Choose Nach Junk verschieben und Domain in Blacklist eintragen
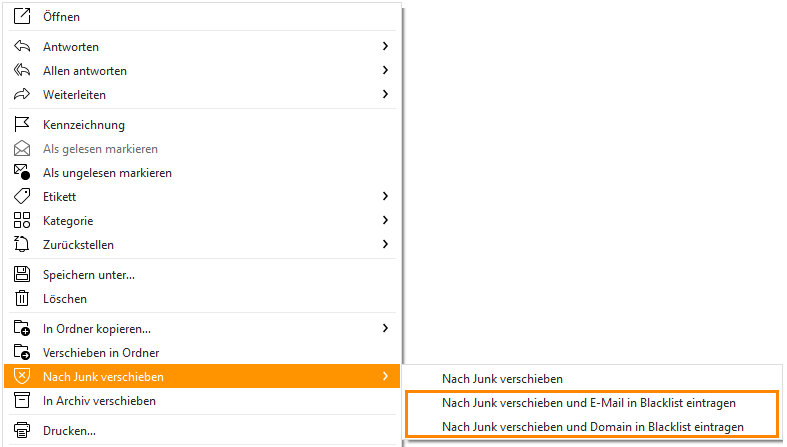This screenshot has width=787, height=447. tap(592, 427)
